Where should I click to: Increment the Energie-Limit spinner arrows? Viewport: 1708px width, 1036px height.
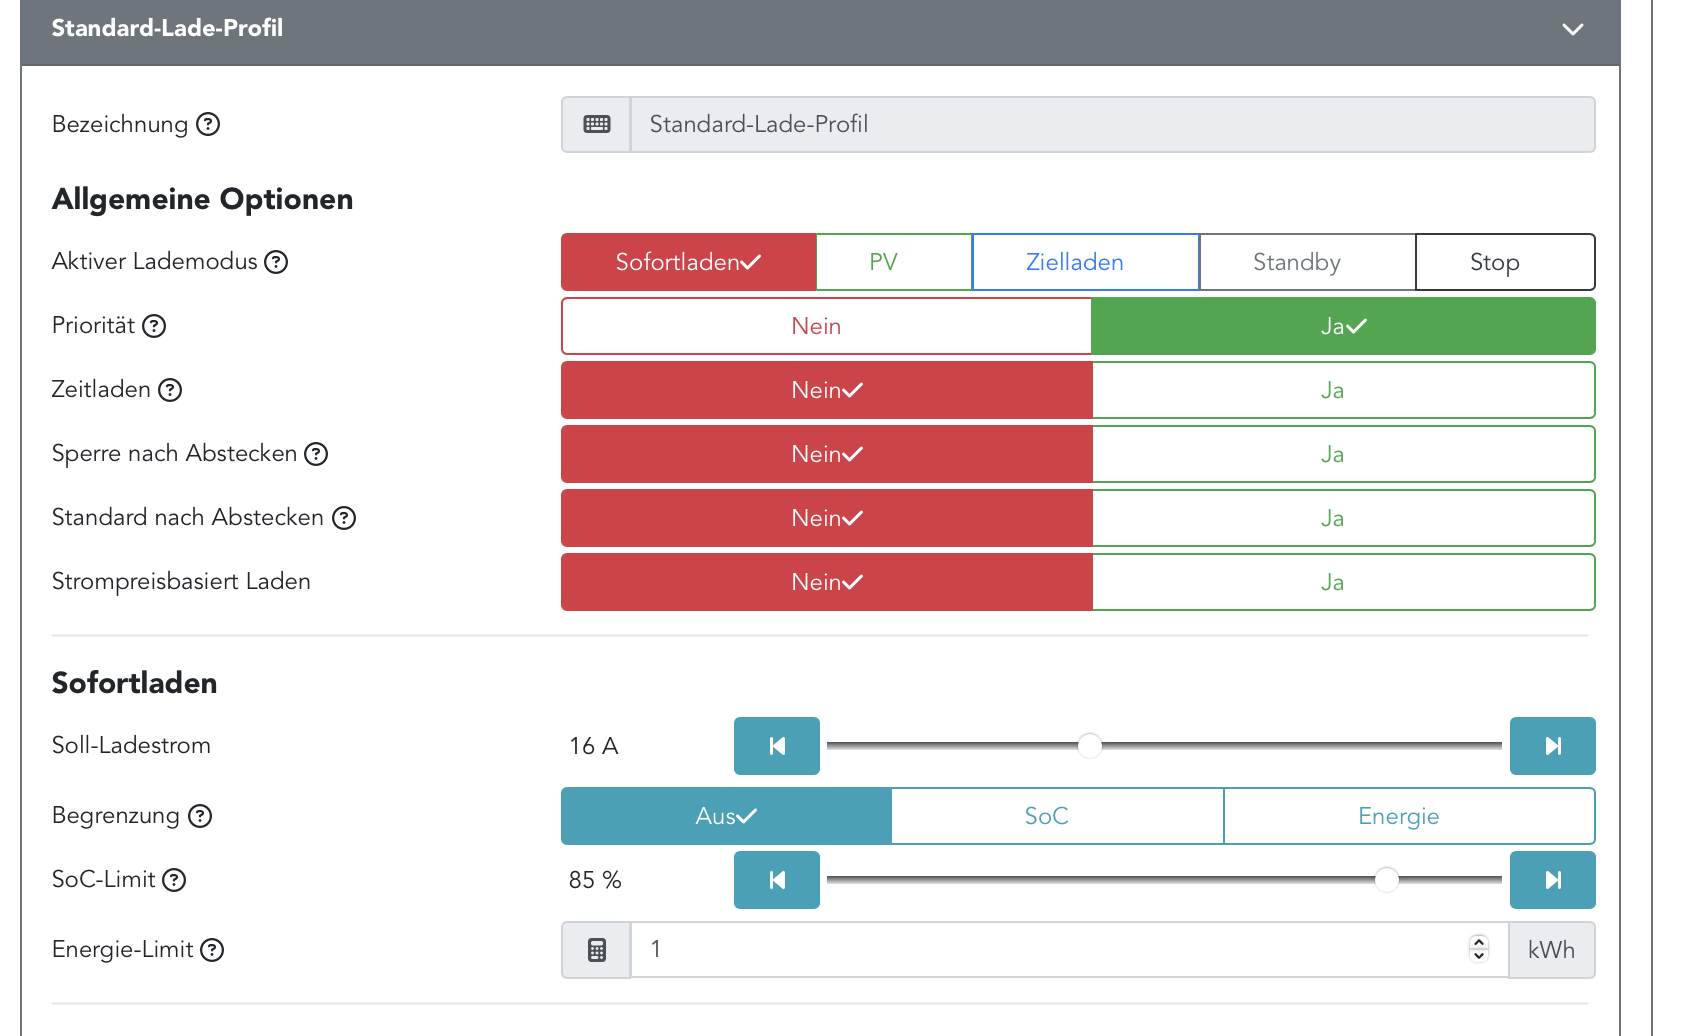1479,942
